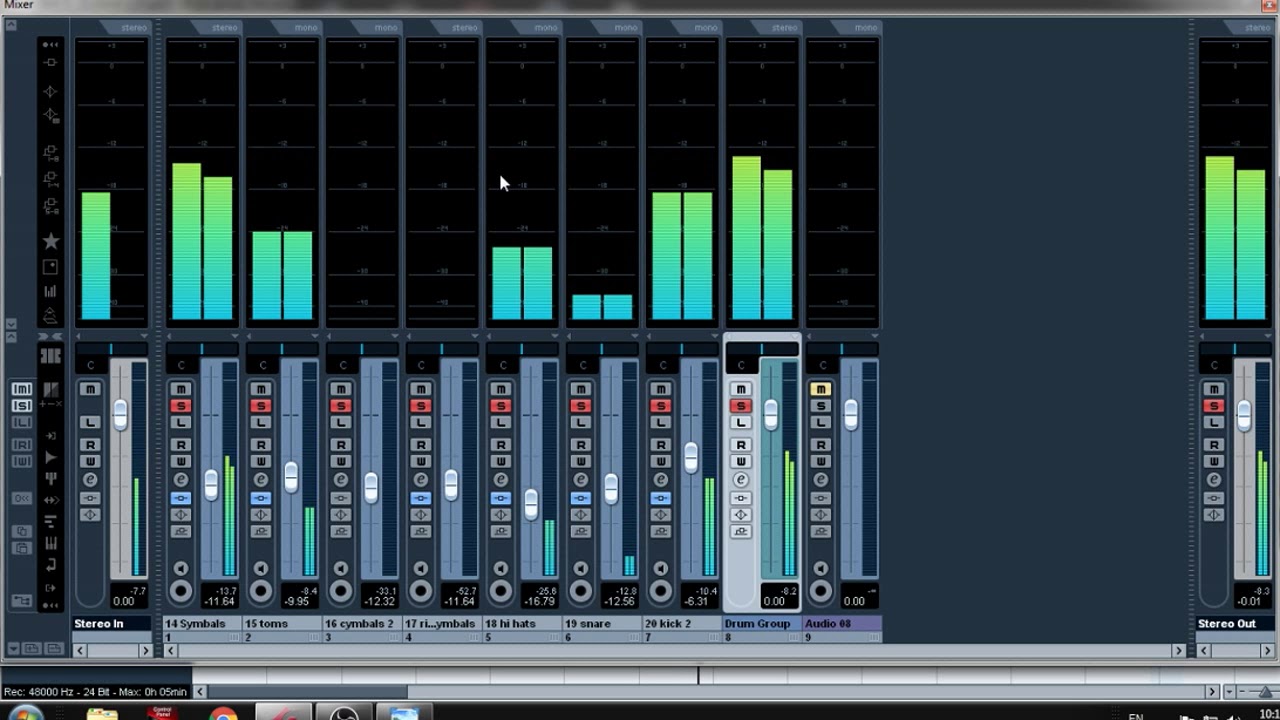Open the edit 'e' button on Drum Group
The width and height of the screenshot is (1280, 720).
tap(740, 480)
